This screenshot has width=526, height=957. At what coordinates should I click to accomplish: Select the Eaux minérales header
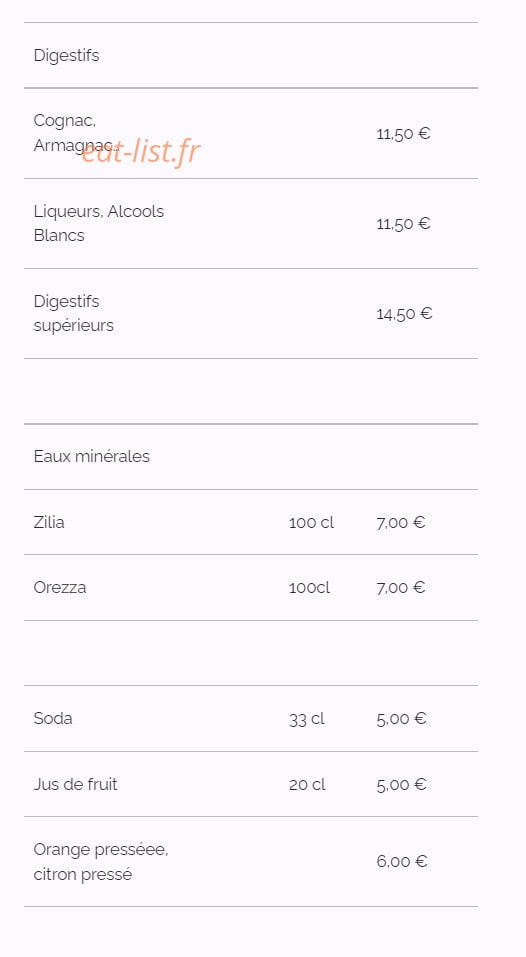click(x=92, y=457)
